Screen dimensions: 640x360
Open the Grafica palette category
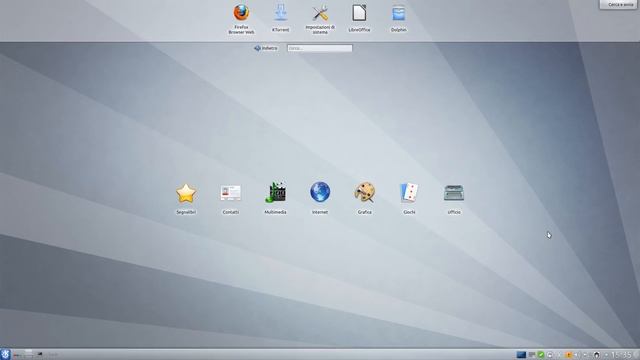tap(364, 199)
